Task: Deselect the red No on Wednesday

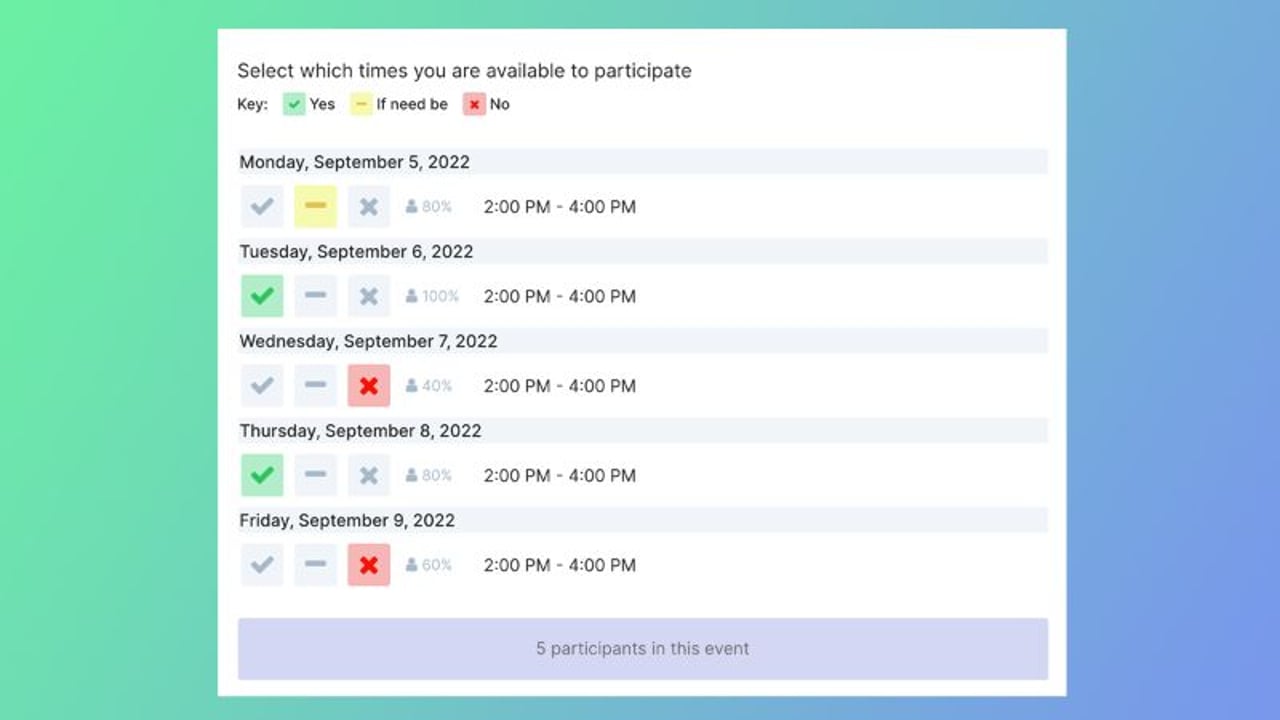Action: pos(369,386)
